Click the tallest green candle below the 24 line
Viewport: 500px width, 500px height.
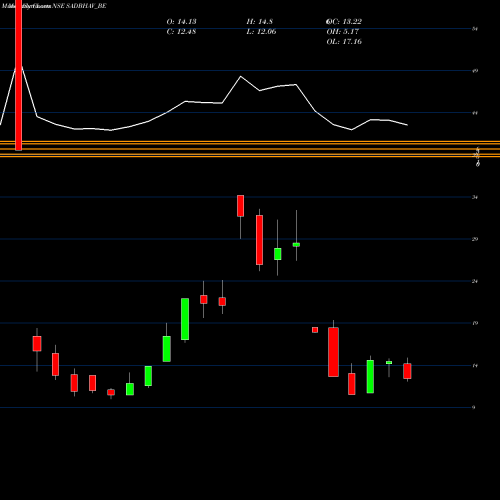point(185,319)
